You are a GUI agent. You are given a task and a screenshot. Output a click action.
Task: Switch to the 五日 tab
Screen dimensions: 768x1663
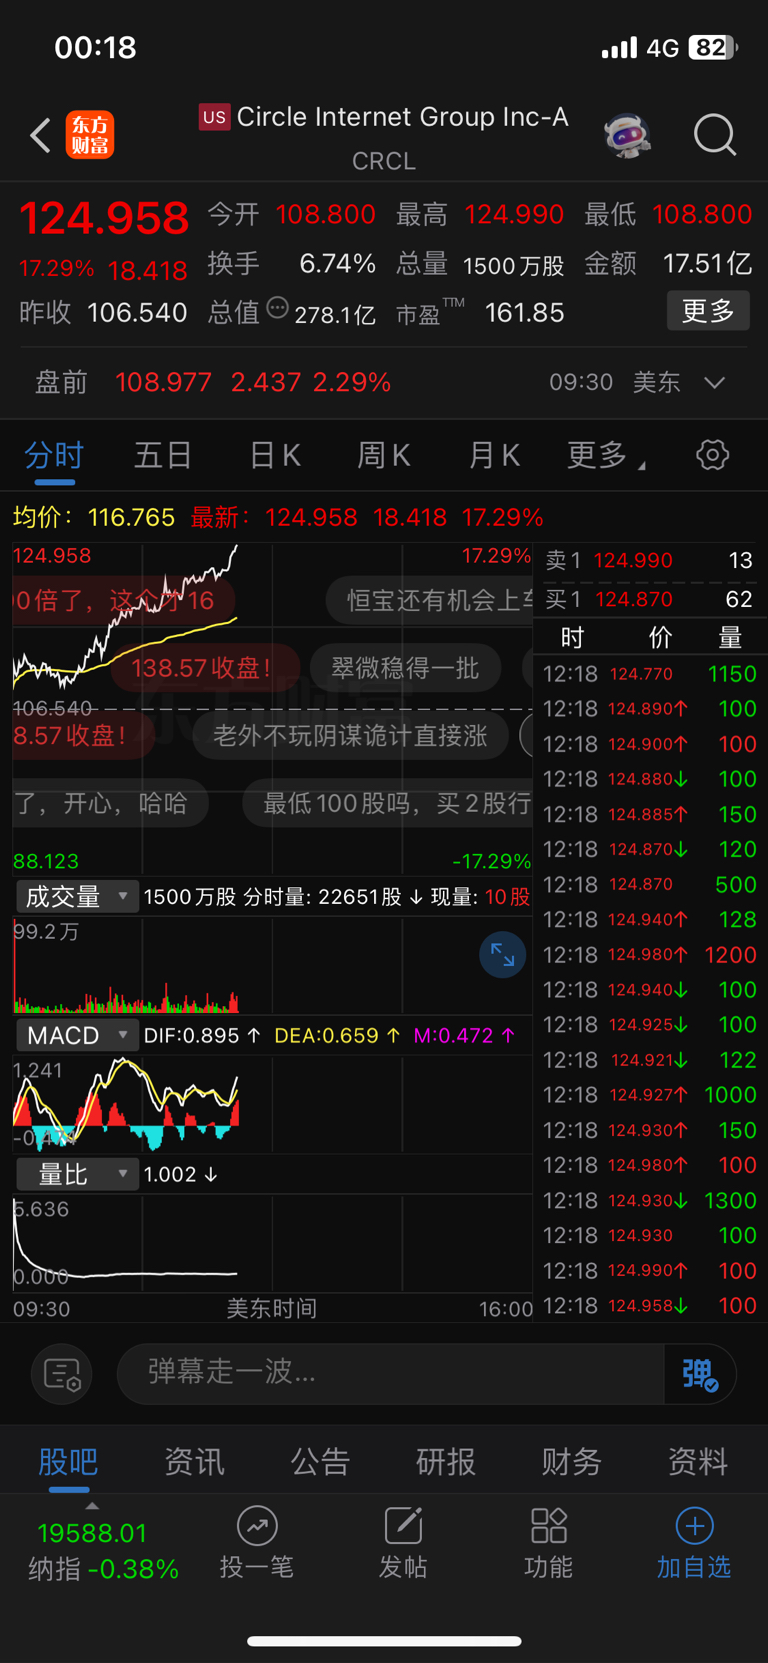tap(163, 456)
